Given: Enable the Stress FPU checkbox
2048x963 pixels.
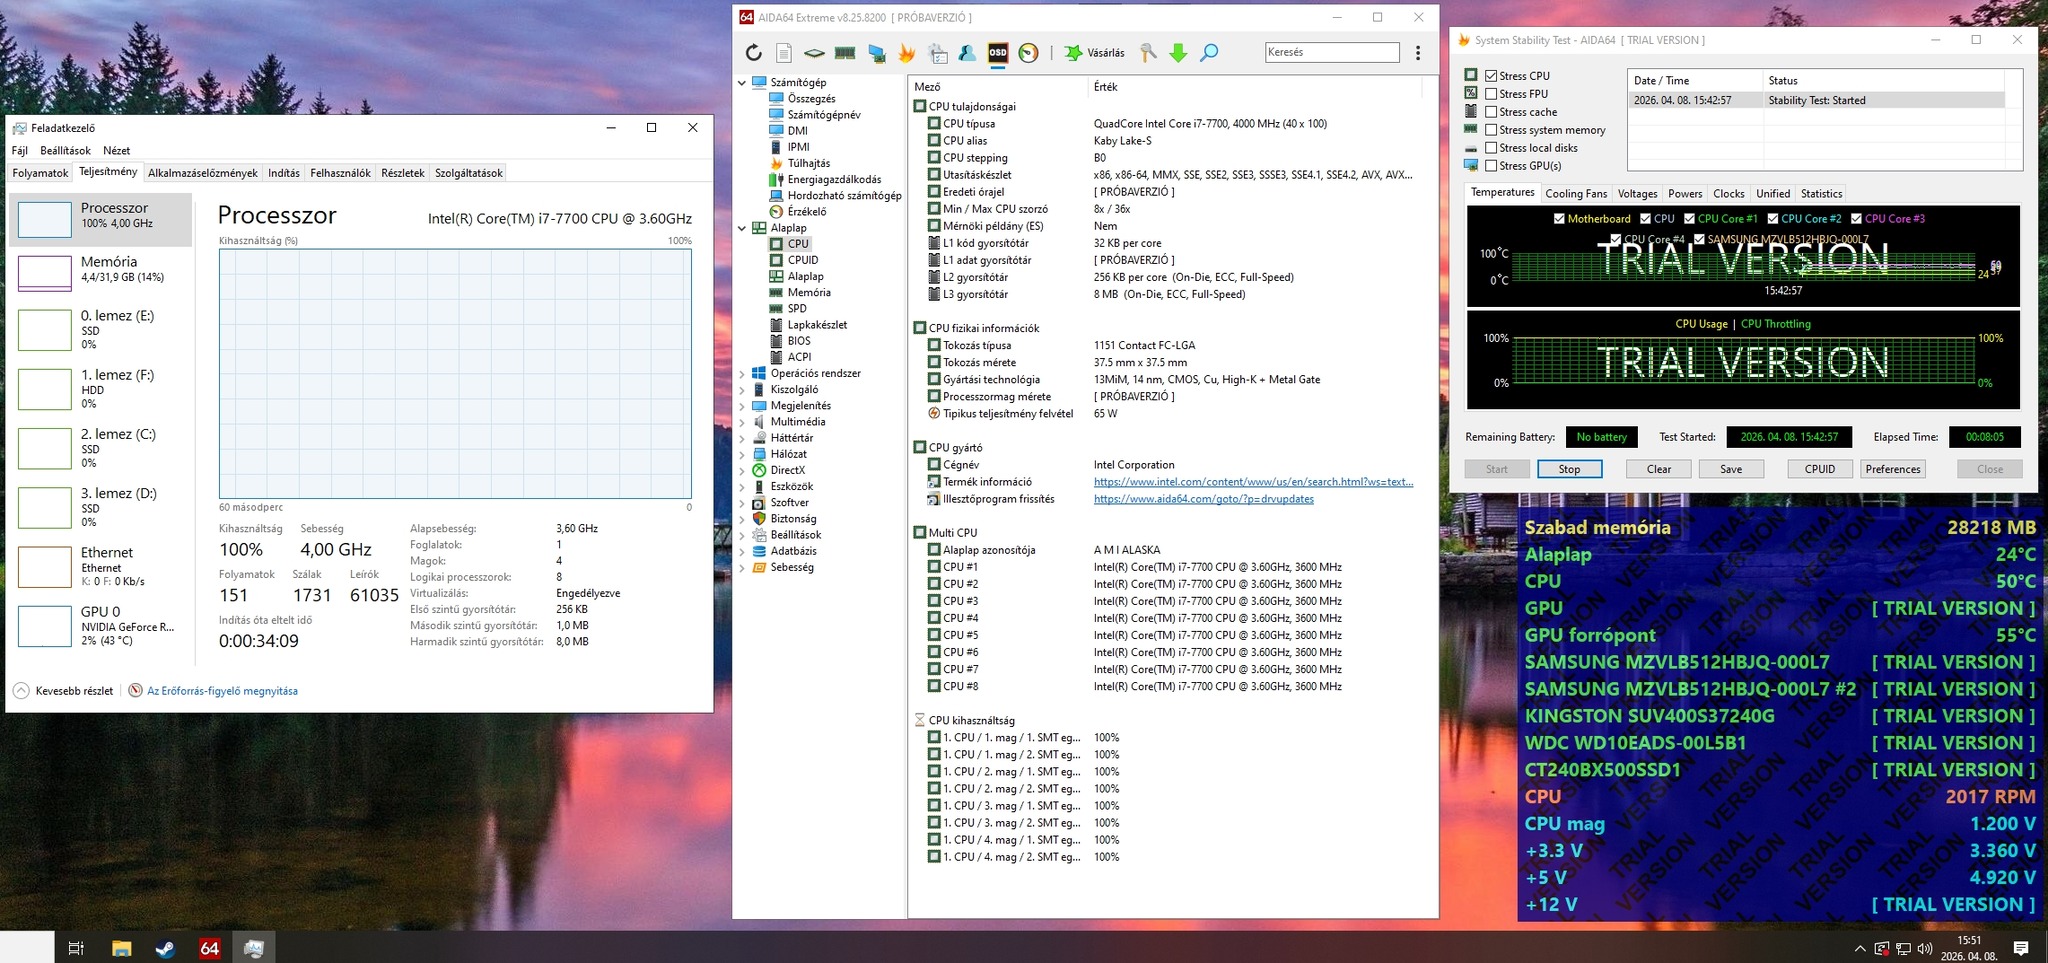Looking at the screenshot, I should tap(1491, 94).
